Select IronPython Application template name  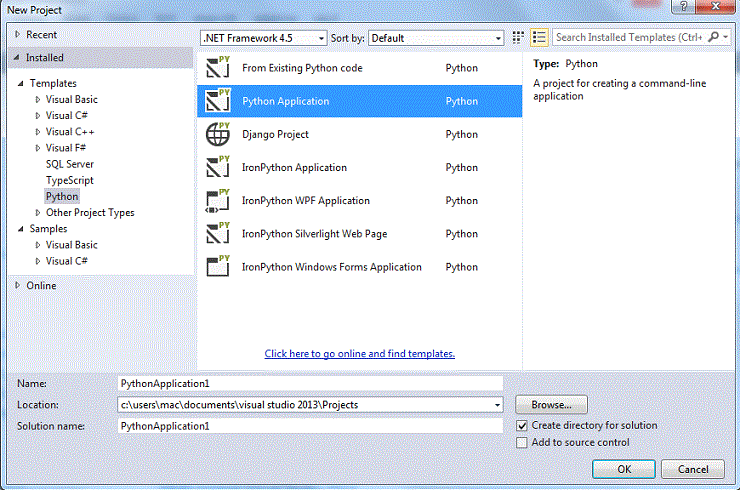click(294, 168)
